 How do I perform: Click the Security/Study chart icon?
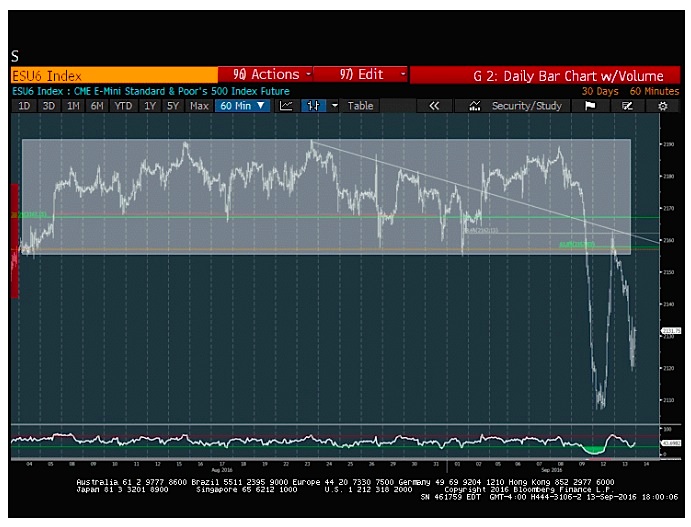[475, 106]
